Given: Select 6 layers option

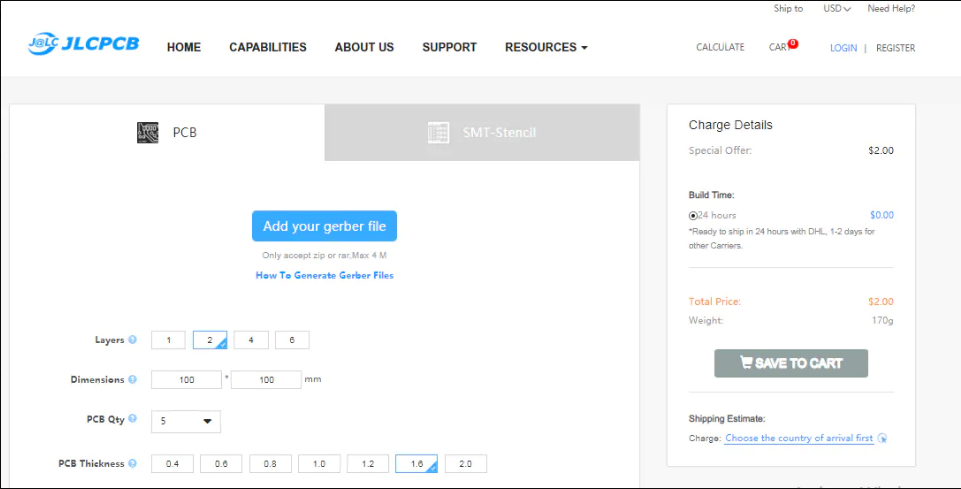Looking at the screenshot, I should point(292,340).
